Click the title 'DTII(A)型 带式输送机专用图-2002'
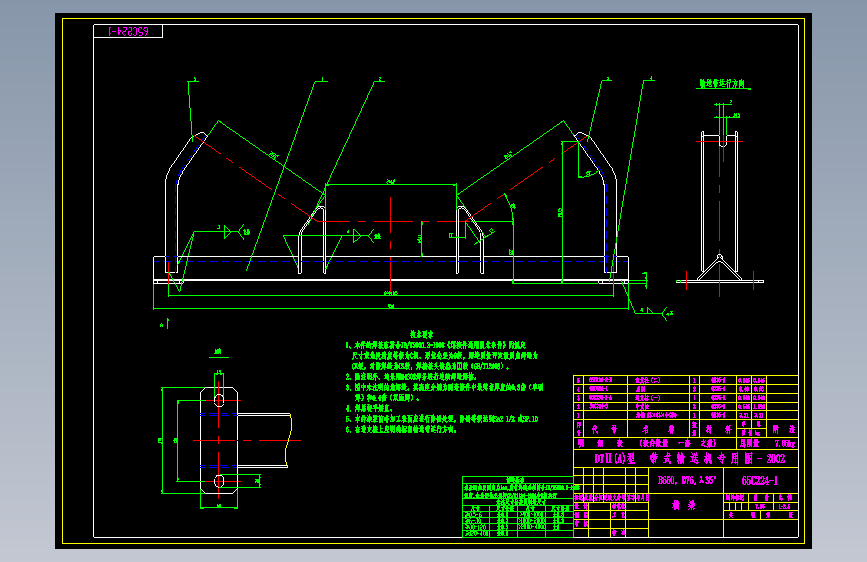Image resolution: width=867 pixels, height=562 pixels. pos(690,459)
